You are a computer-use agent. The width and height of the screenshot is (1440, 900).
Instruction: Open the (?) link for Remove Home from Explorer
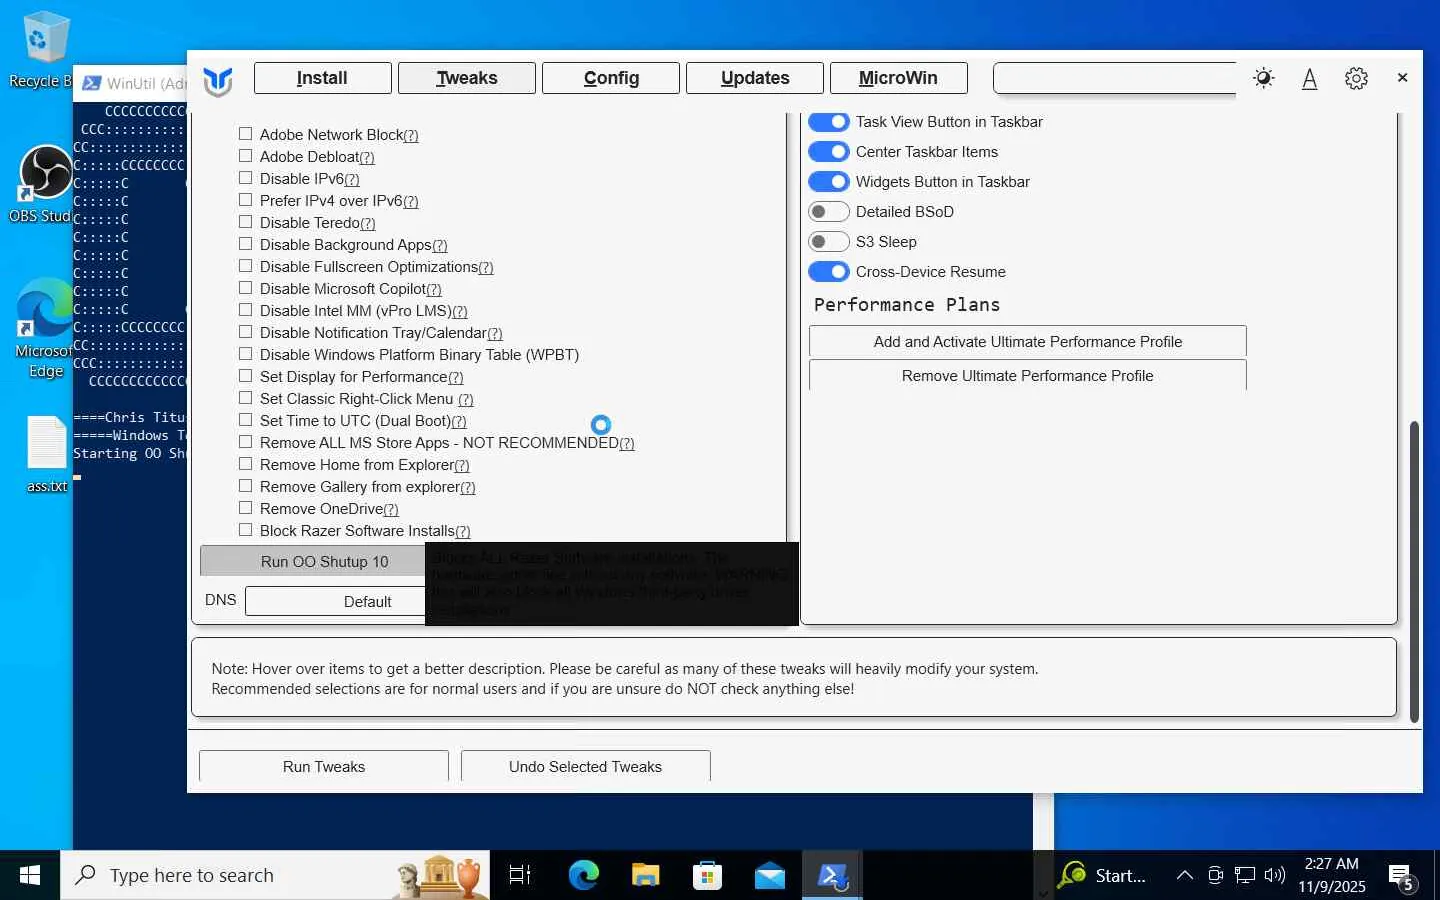pos(462,466)
